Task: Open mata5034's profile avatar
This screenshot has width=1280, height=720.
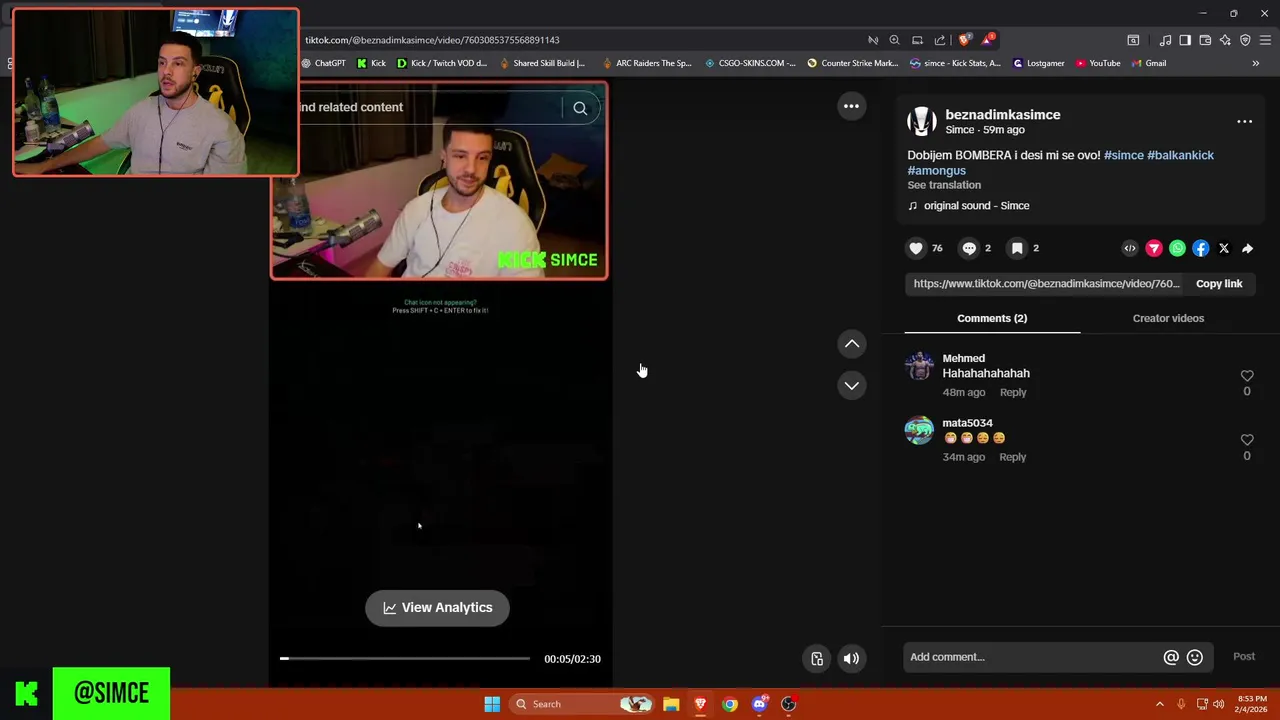Action: tap(919, 430)
